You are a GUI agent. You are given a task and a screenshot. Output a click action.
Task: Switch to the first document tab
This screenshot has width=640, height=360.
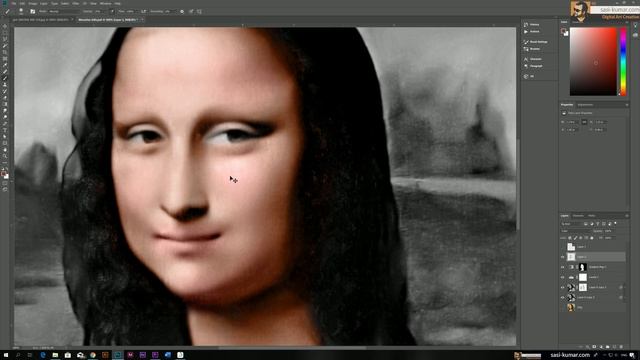[x=41, y=20]
